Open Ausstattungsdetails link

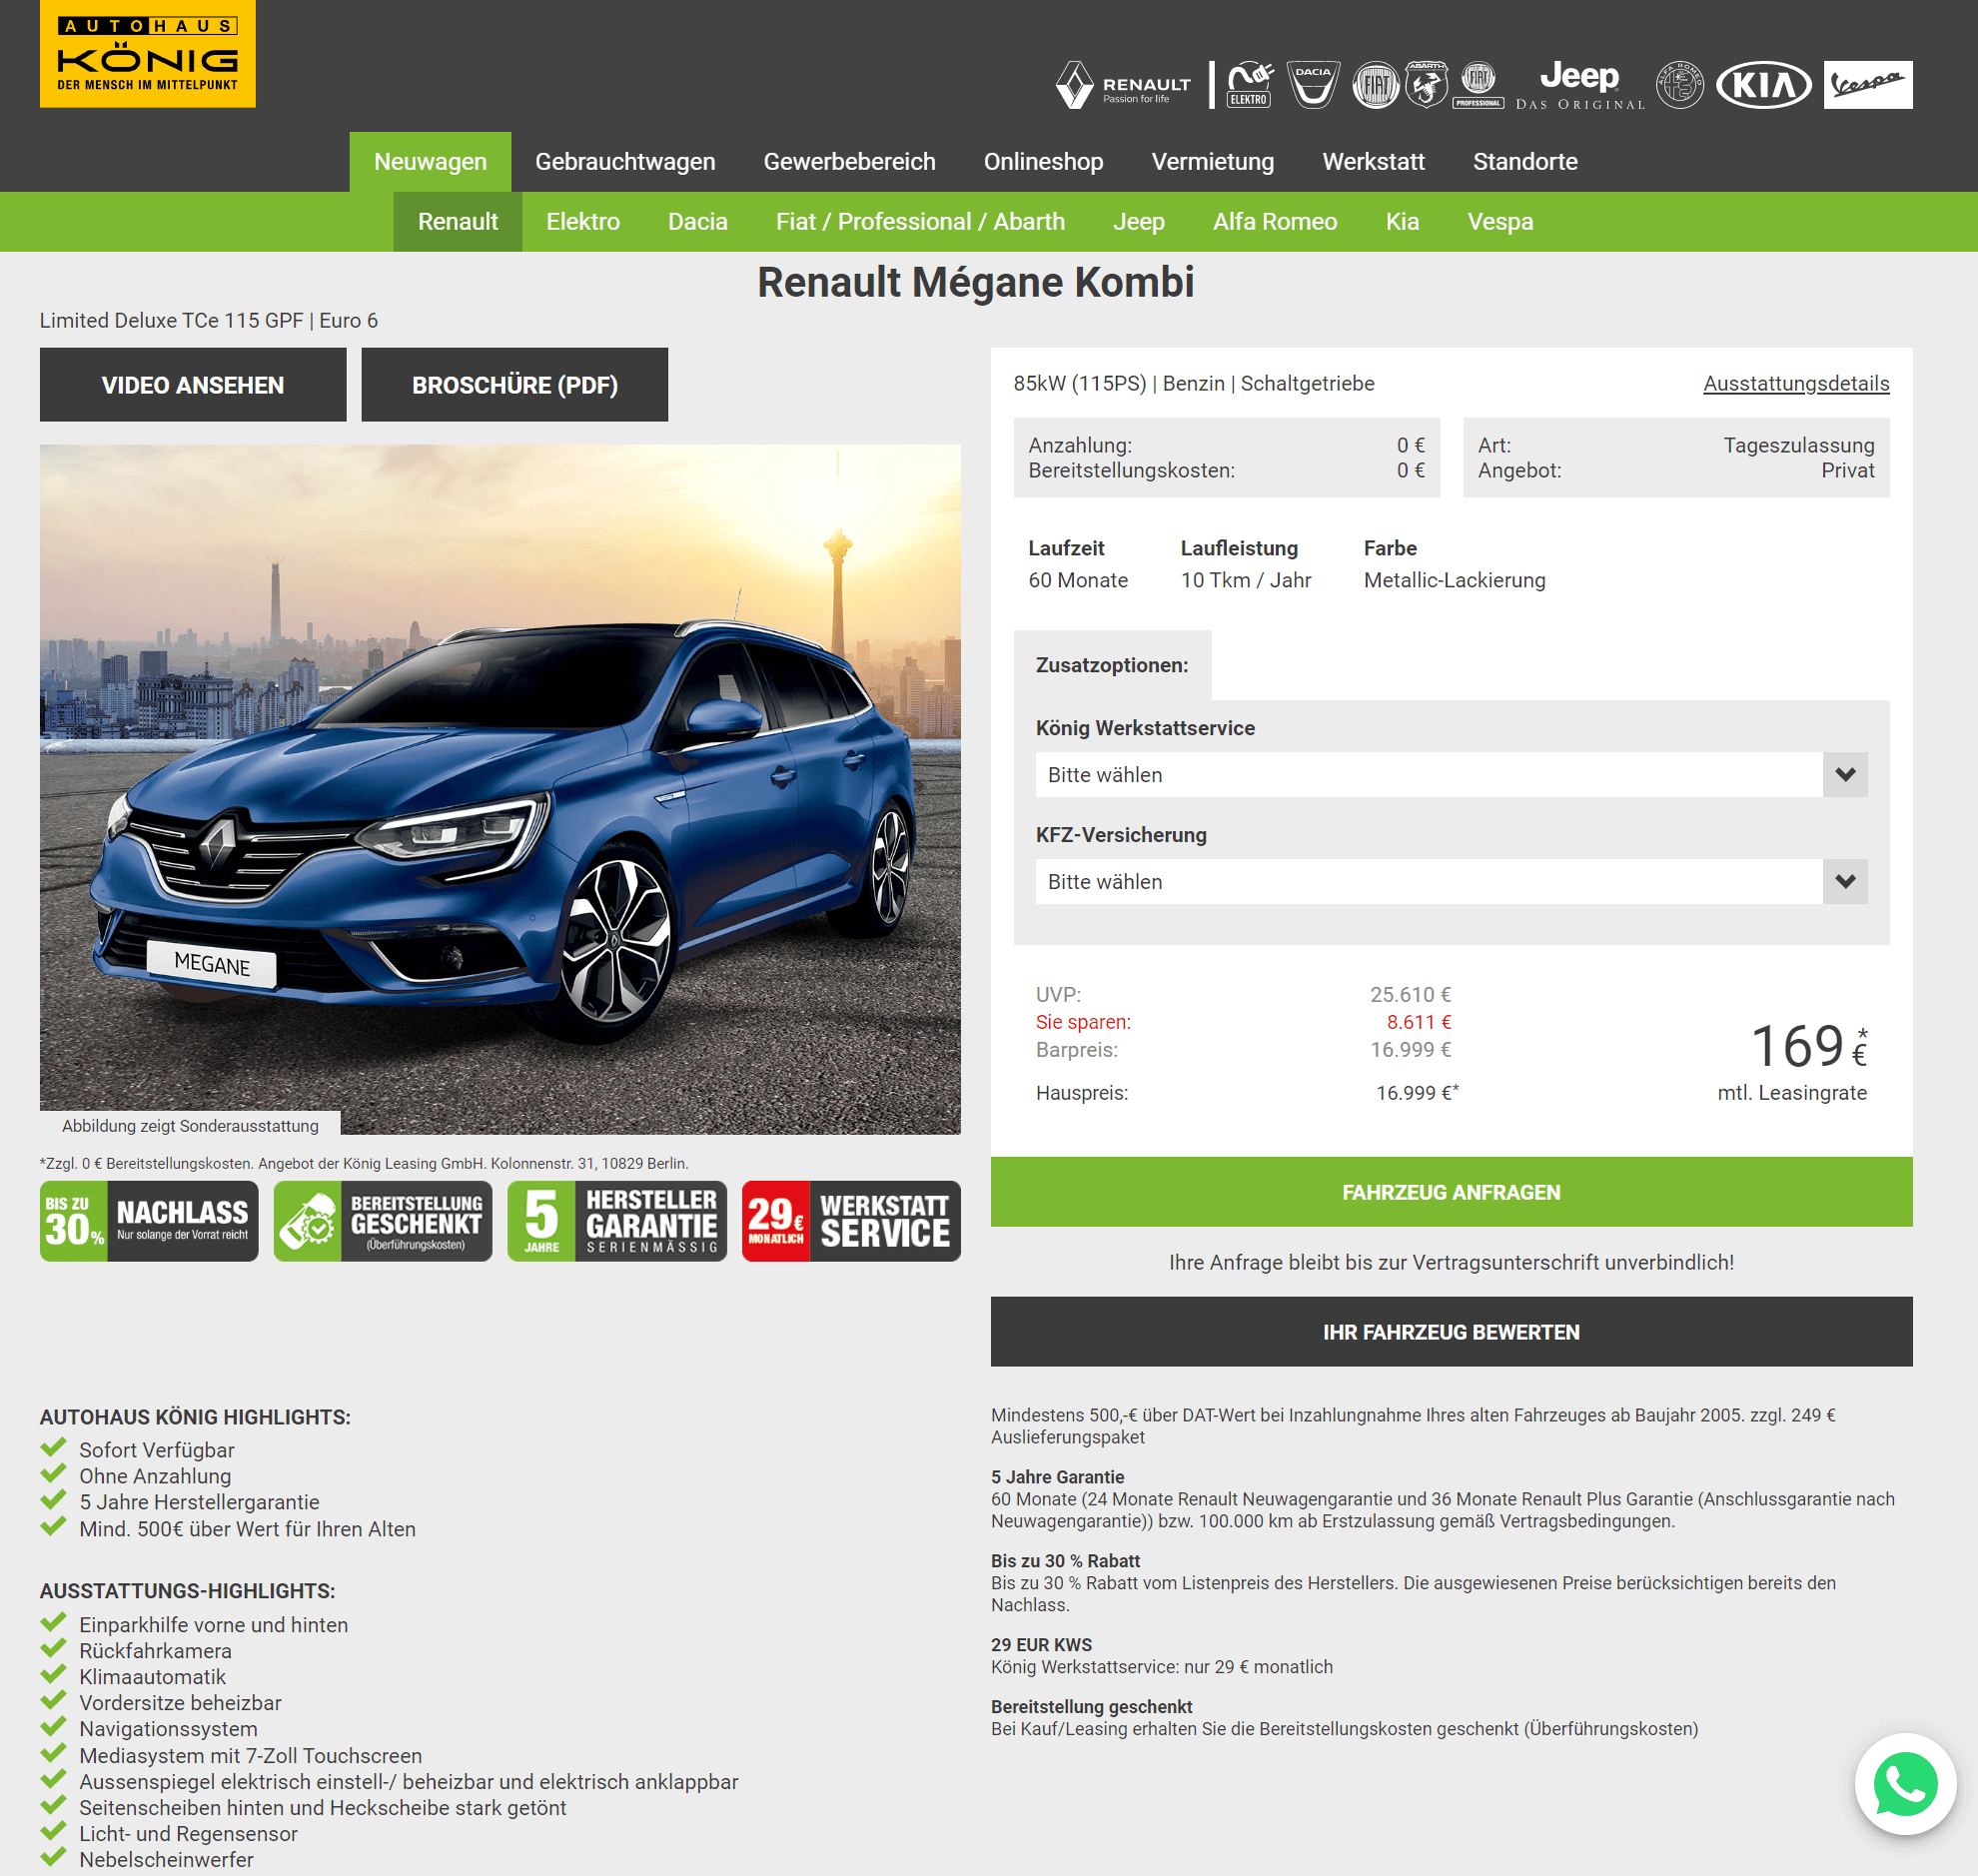tap(1796, 384)
